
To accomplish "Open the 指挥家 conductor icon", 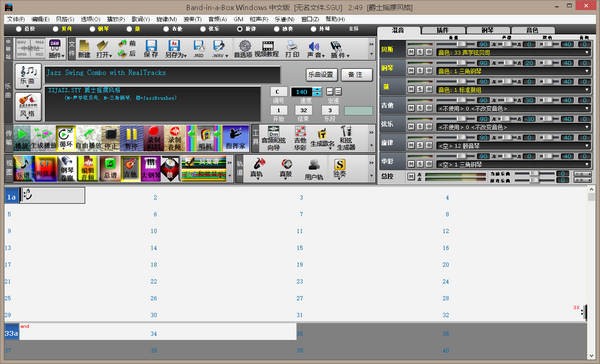I will 236,138.
